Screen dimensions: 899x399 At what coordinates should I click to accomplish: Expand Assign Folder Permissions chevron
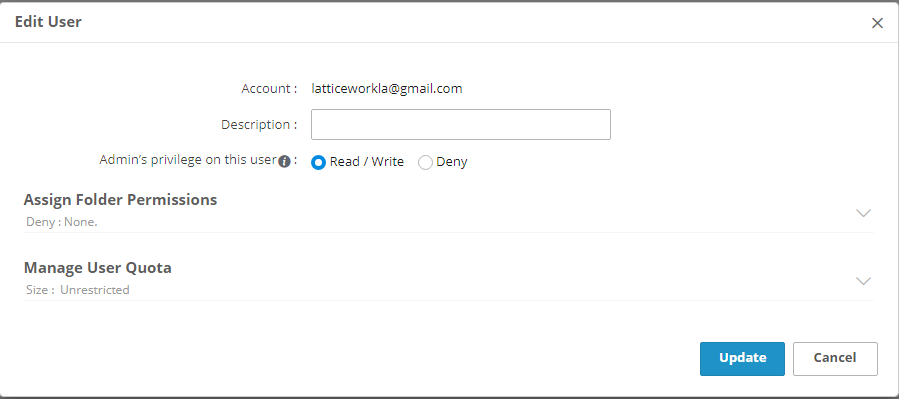pyautogui.click(x=863, y=213)
